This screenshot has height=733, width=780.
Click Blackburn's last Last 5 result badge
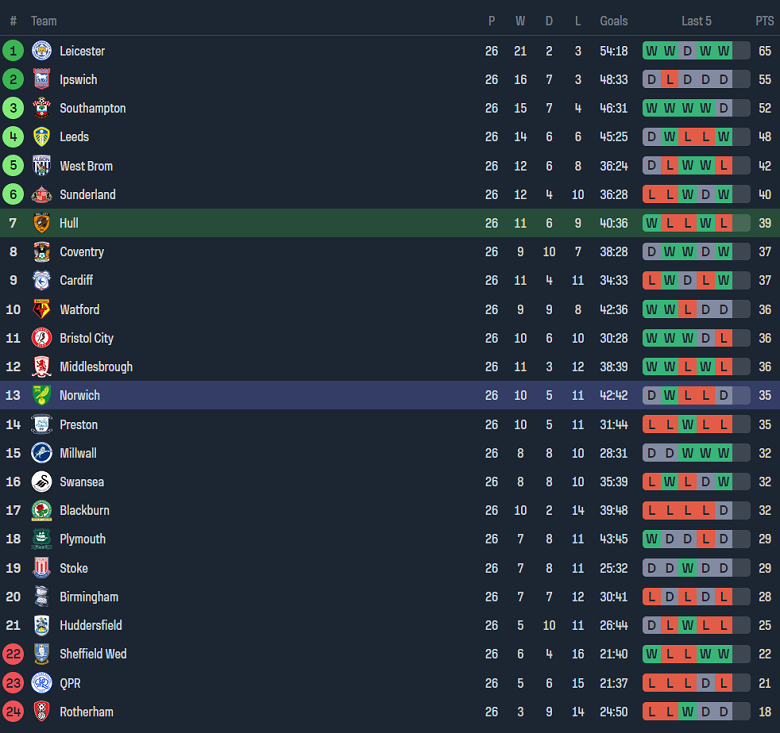(x=724, y=511)
